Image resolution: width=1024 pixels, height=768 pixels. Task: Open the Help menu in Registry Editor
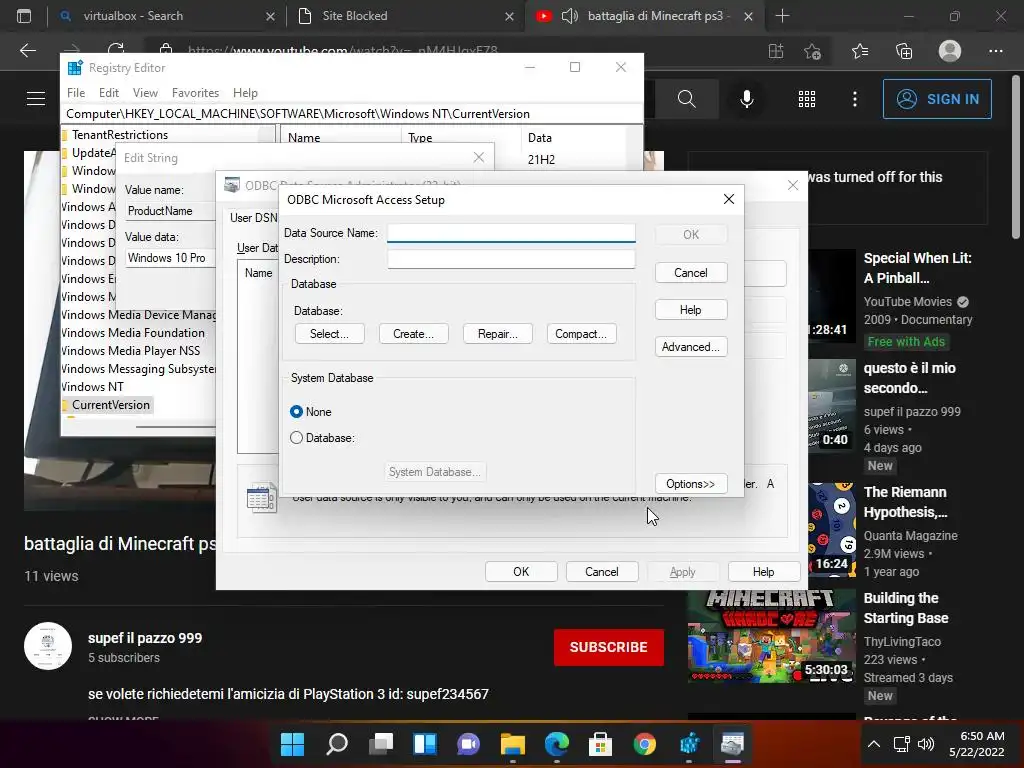tap(245, 93)
